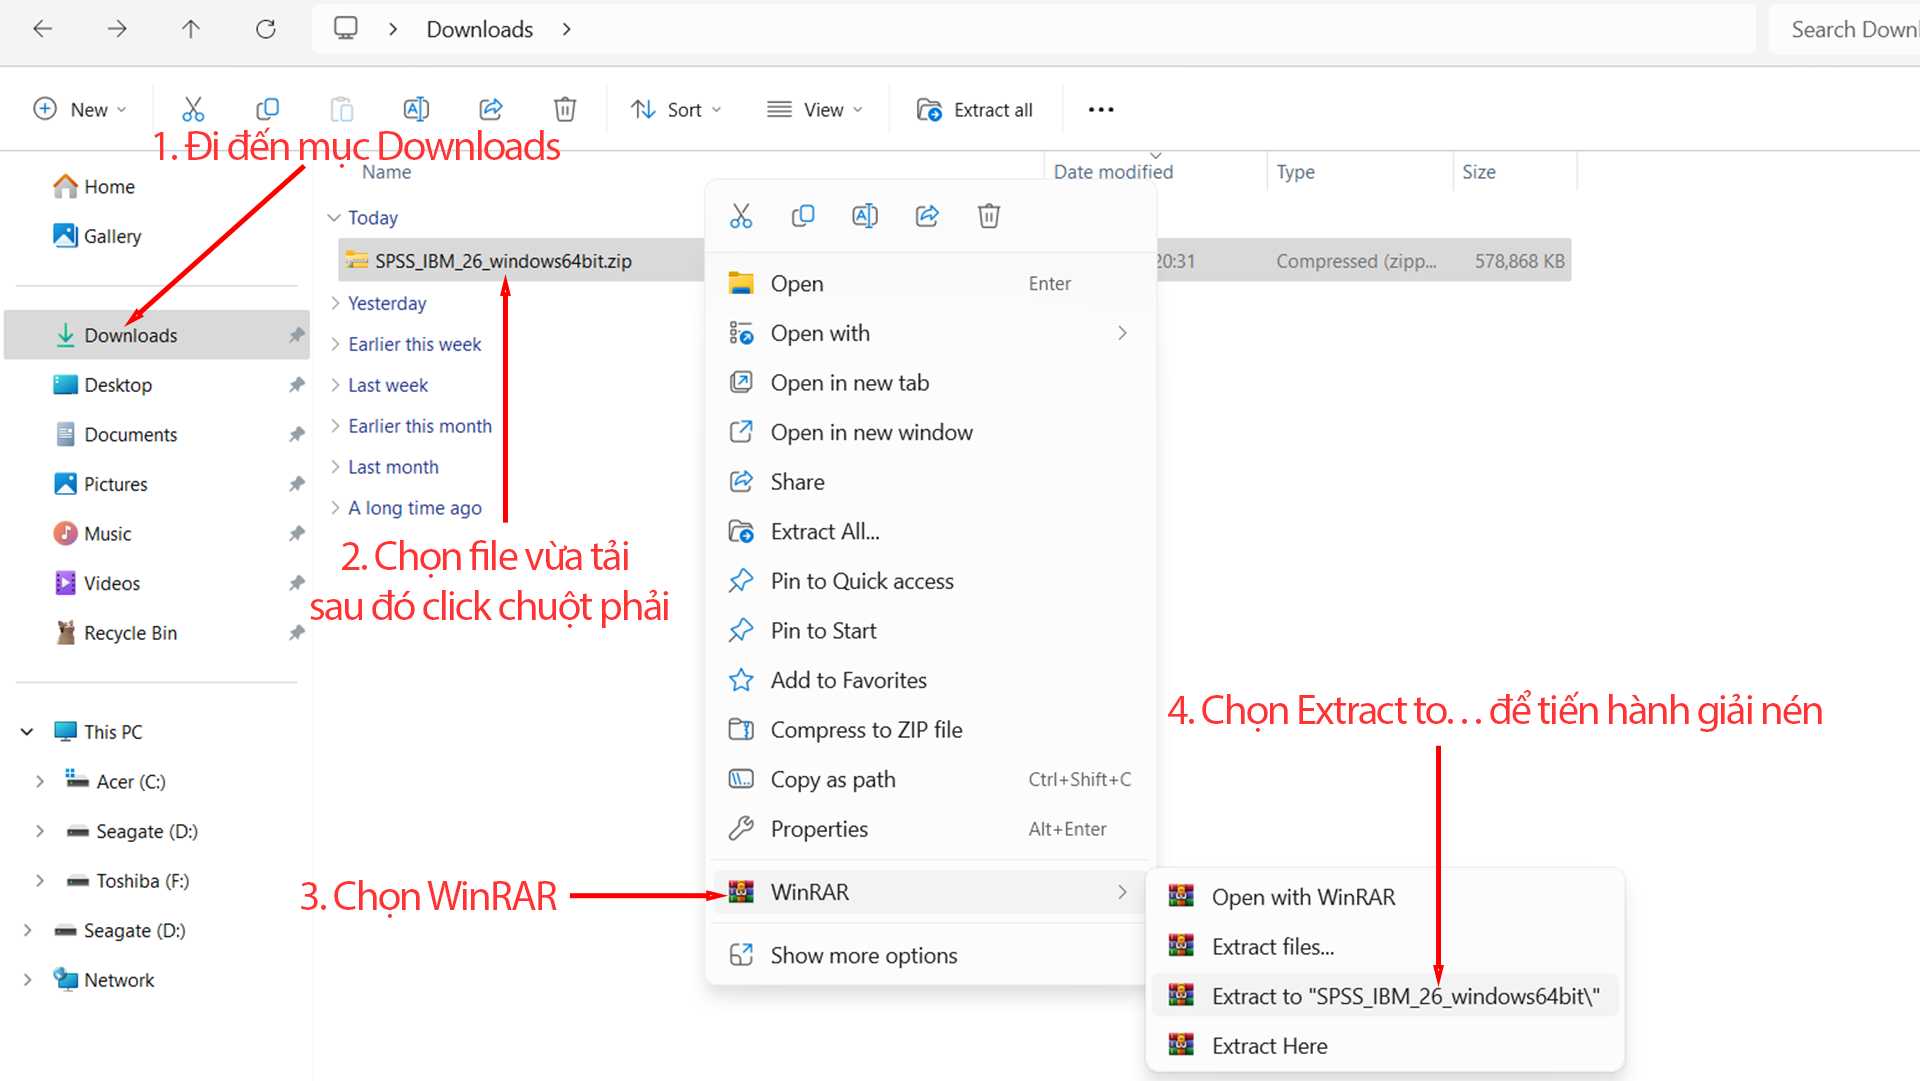Go up one folder level

(191, 29)
